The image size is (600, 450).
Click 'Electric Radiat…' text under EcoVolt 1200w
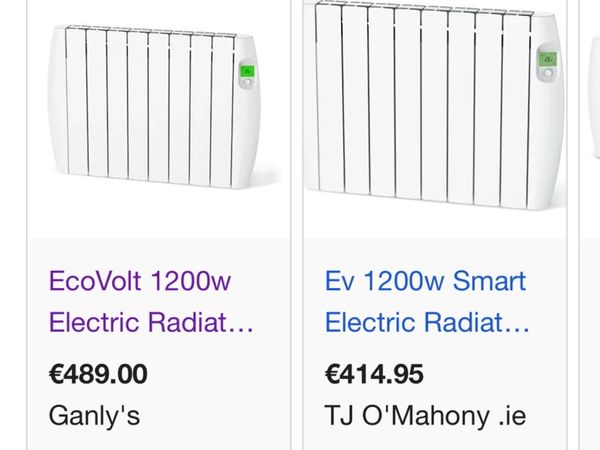(x=151, y=323)
